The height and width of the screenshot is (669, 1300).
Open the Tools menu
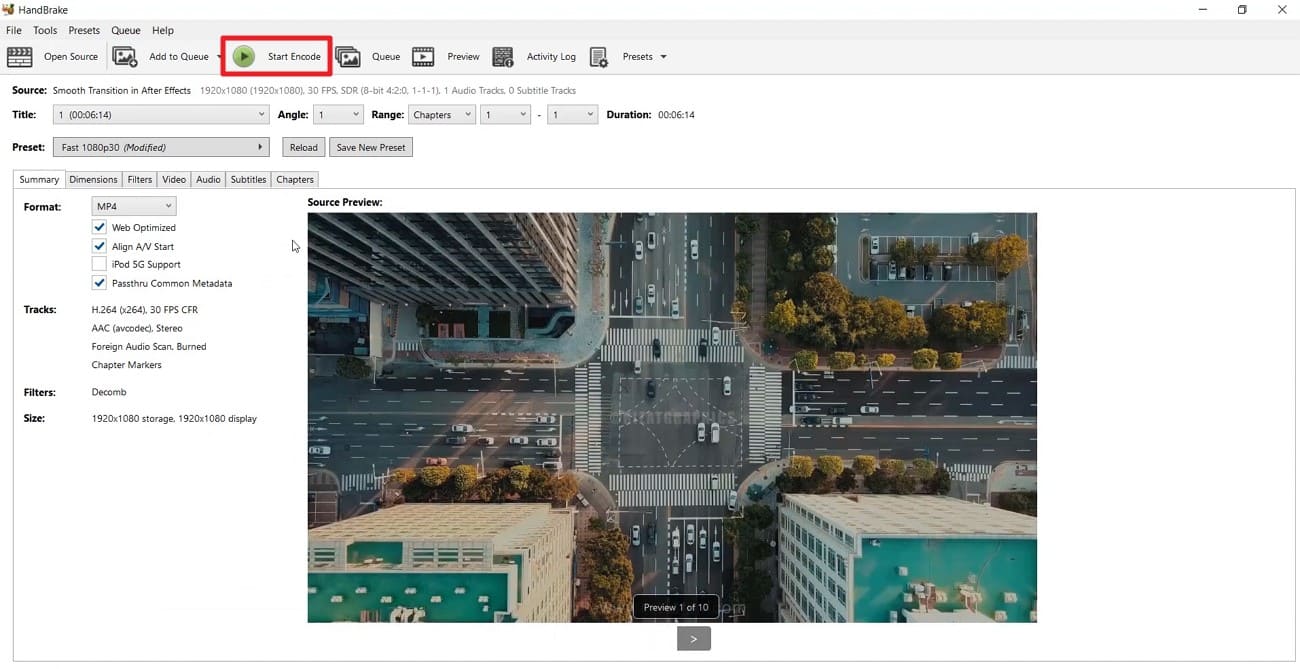(x=45, y=30)
